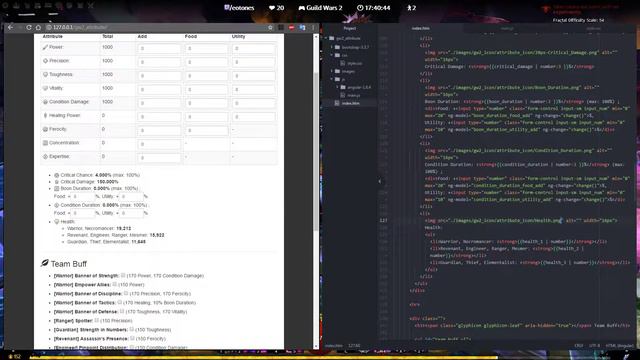Click the Expertise attribute icon
This screenshot has height=360, width=640.
[45, 157]
